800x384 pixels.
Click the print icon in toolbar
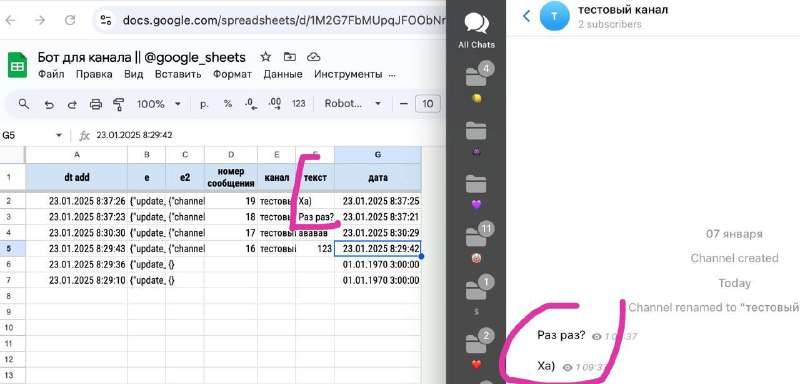click(x=95, y=105)
